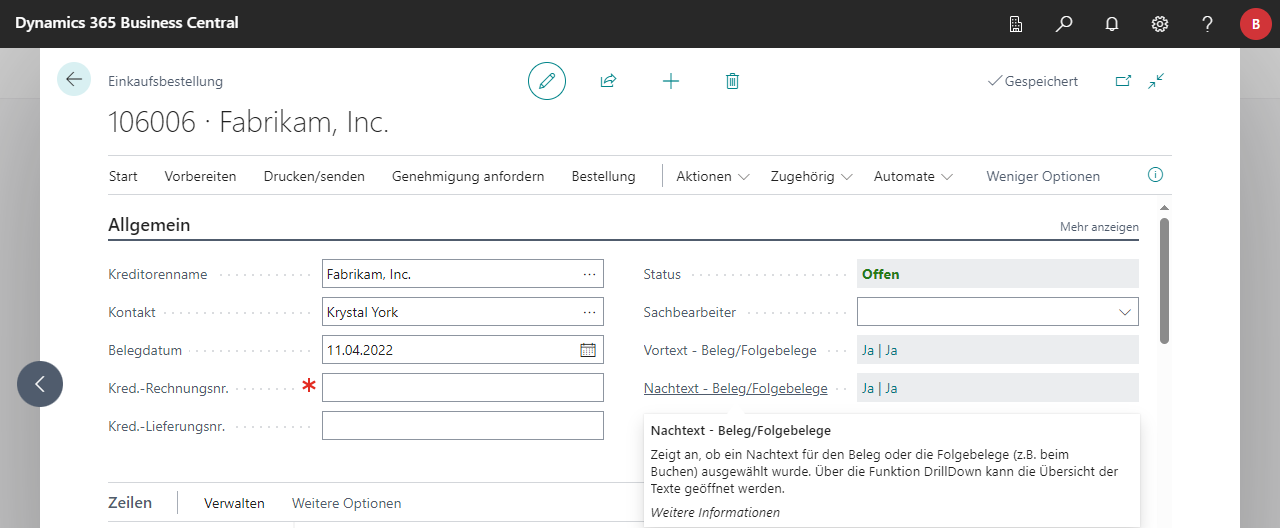Collapse the page with arrows icon

click(x=1157, y=81)
